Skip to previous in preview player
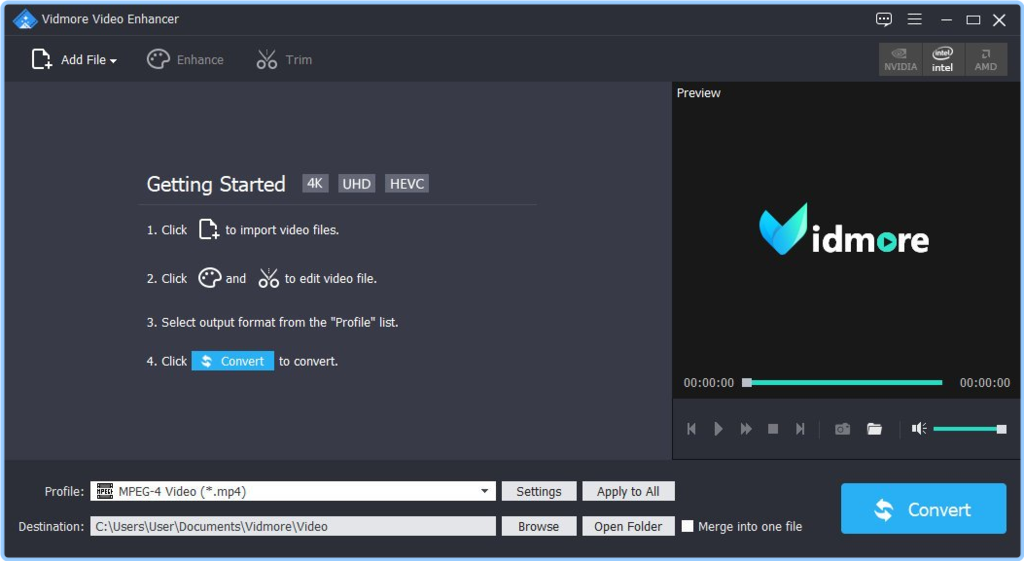 [692, 428]
